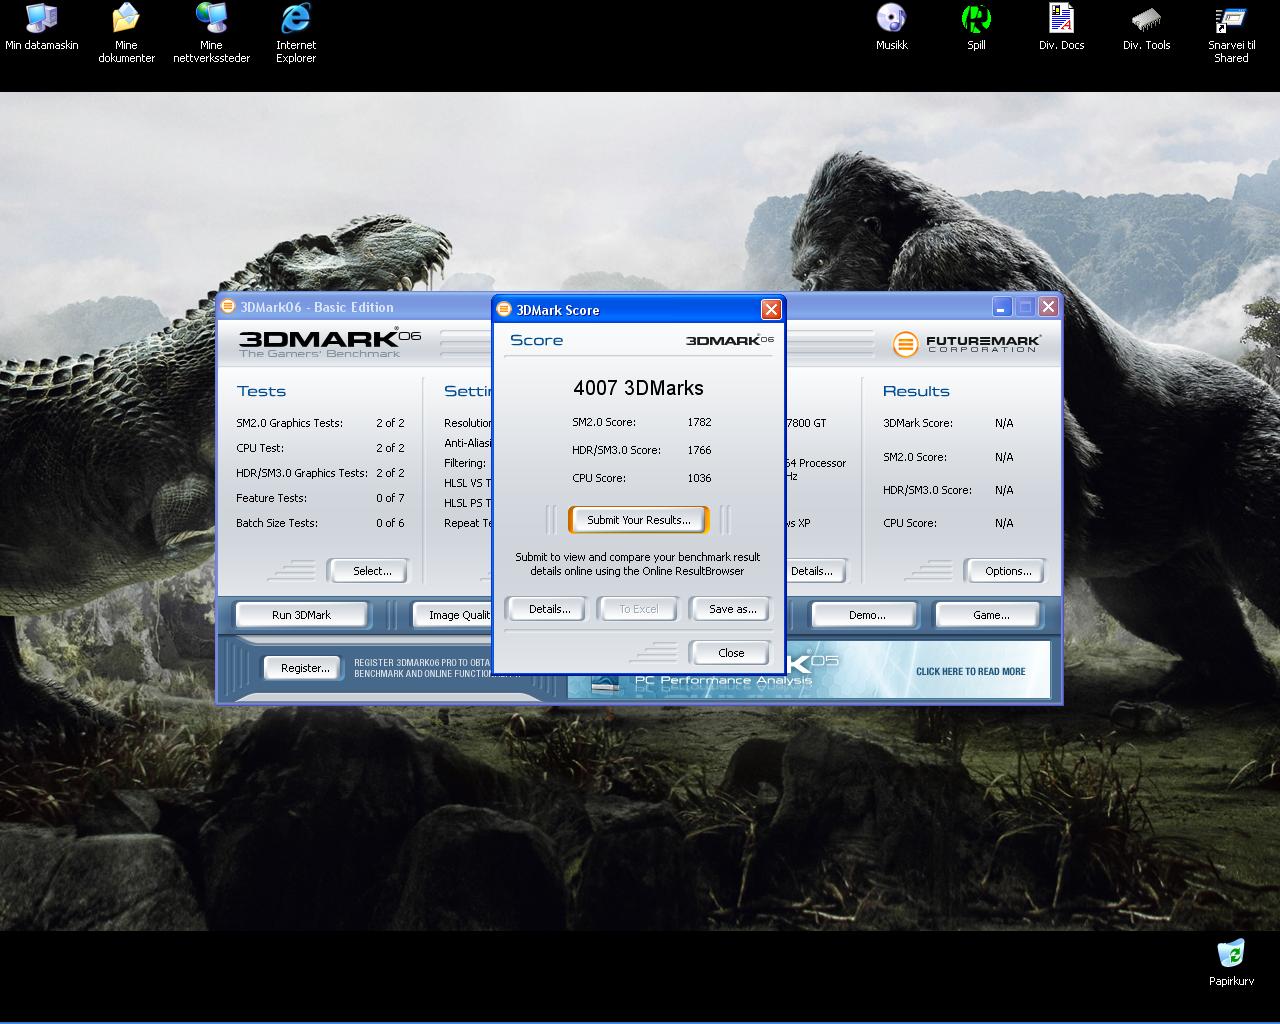The width and height of the screenshot is (1280, 1024).
Task: Open the Div. Tools desktop icon
Action: pyautogui.click(x=1146, y=27)
